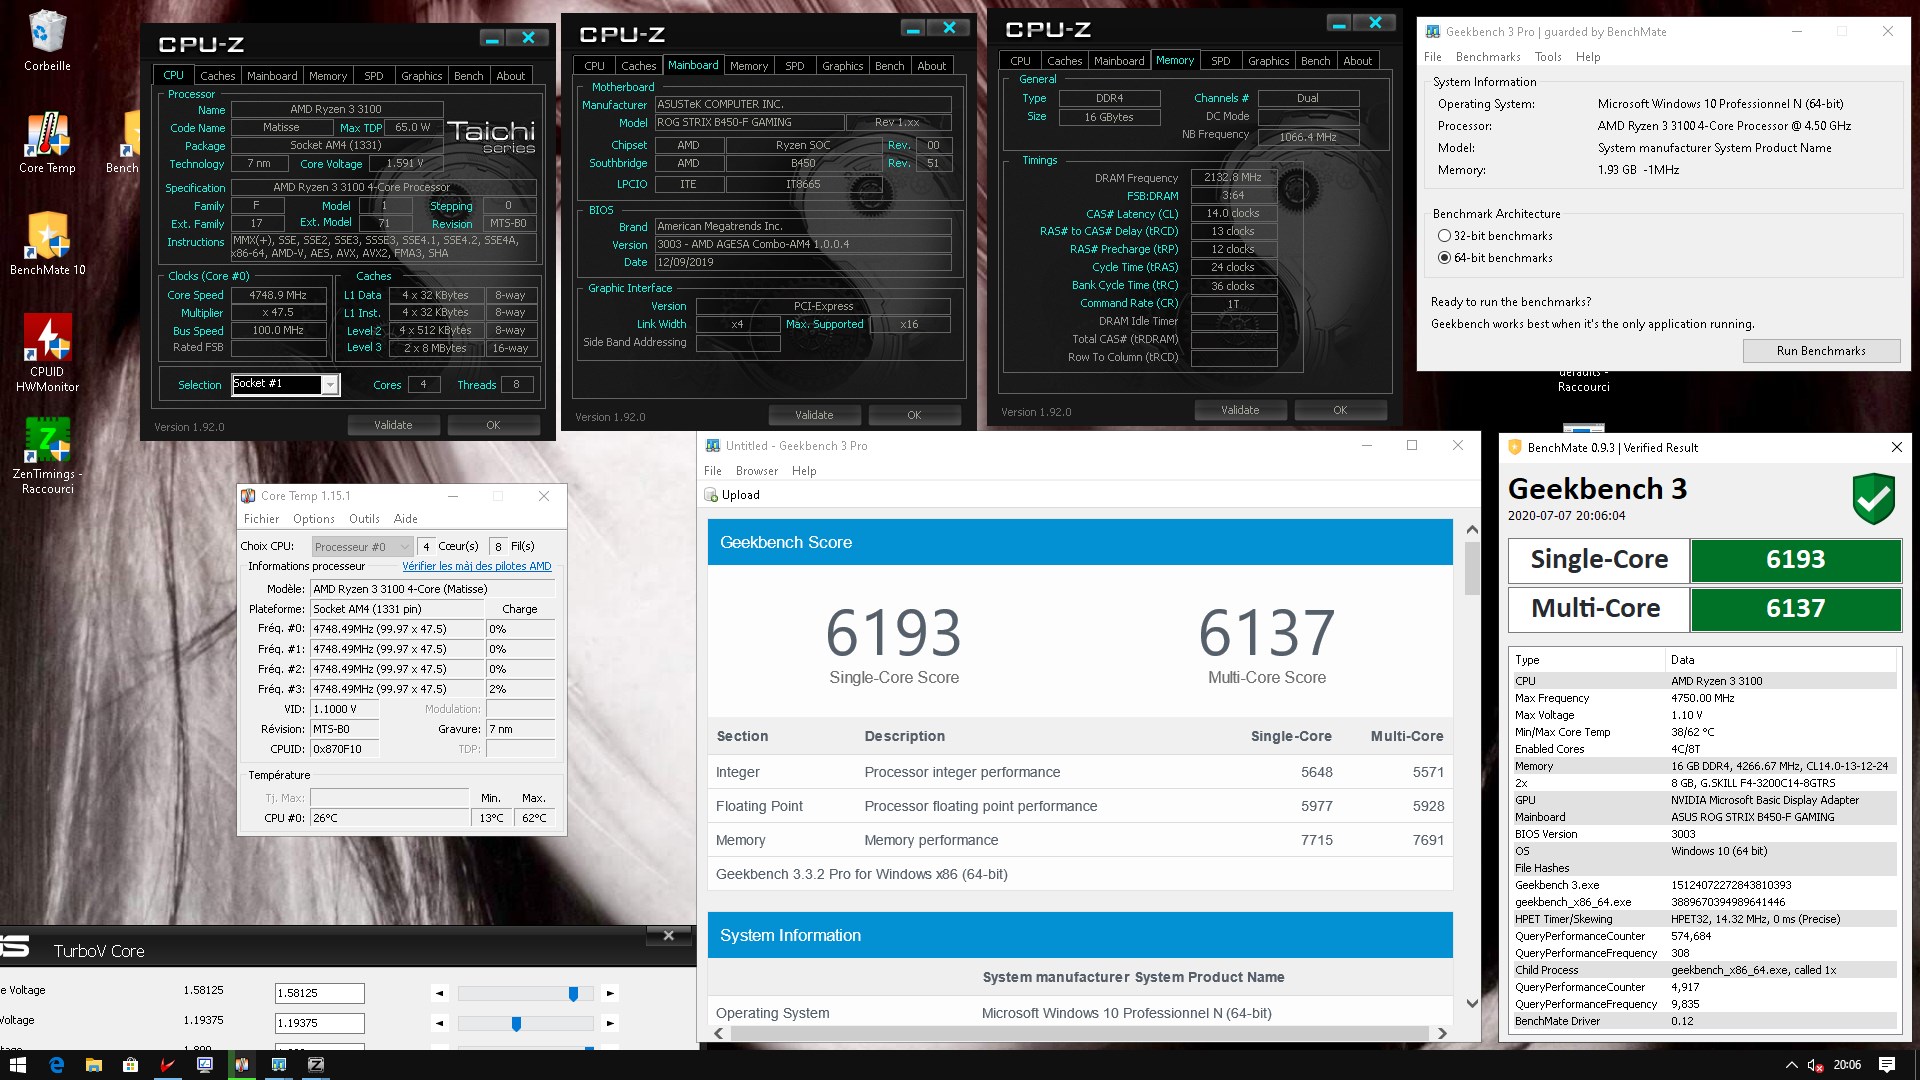Open Microsoft Store from the taskbar
Screen dimensions: 1920x1080
coord(130,1065)
